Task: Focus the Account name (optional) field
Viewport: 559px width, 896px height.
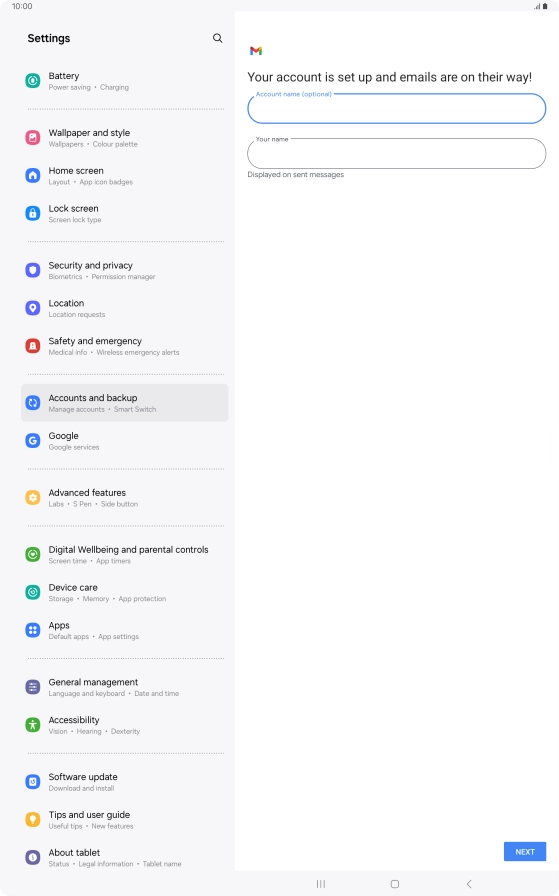Action: (x=397, y=108)
